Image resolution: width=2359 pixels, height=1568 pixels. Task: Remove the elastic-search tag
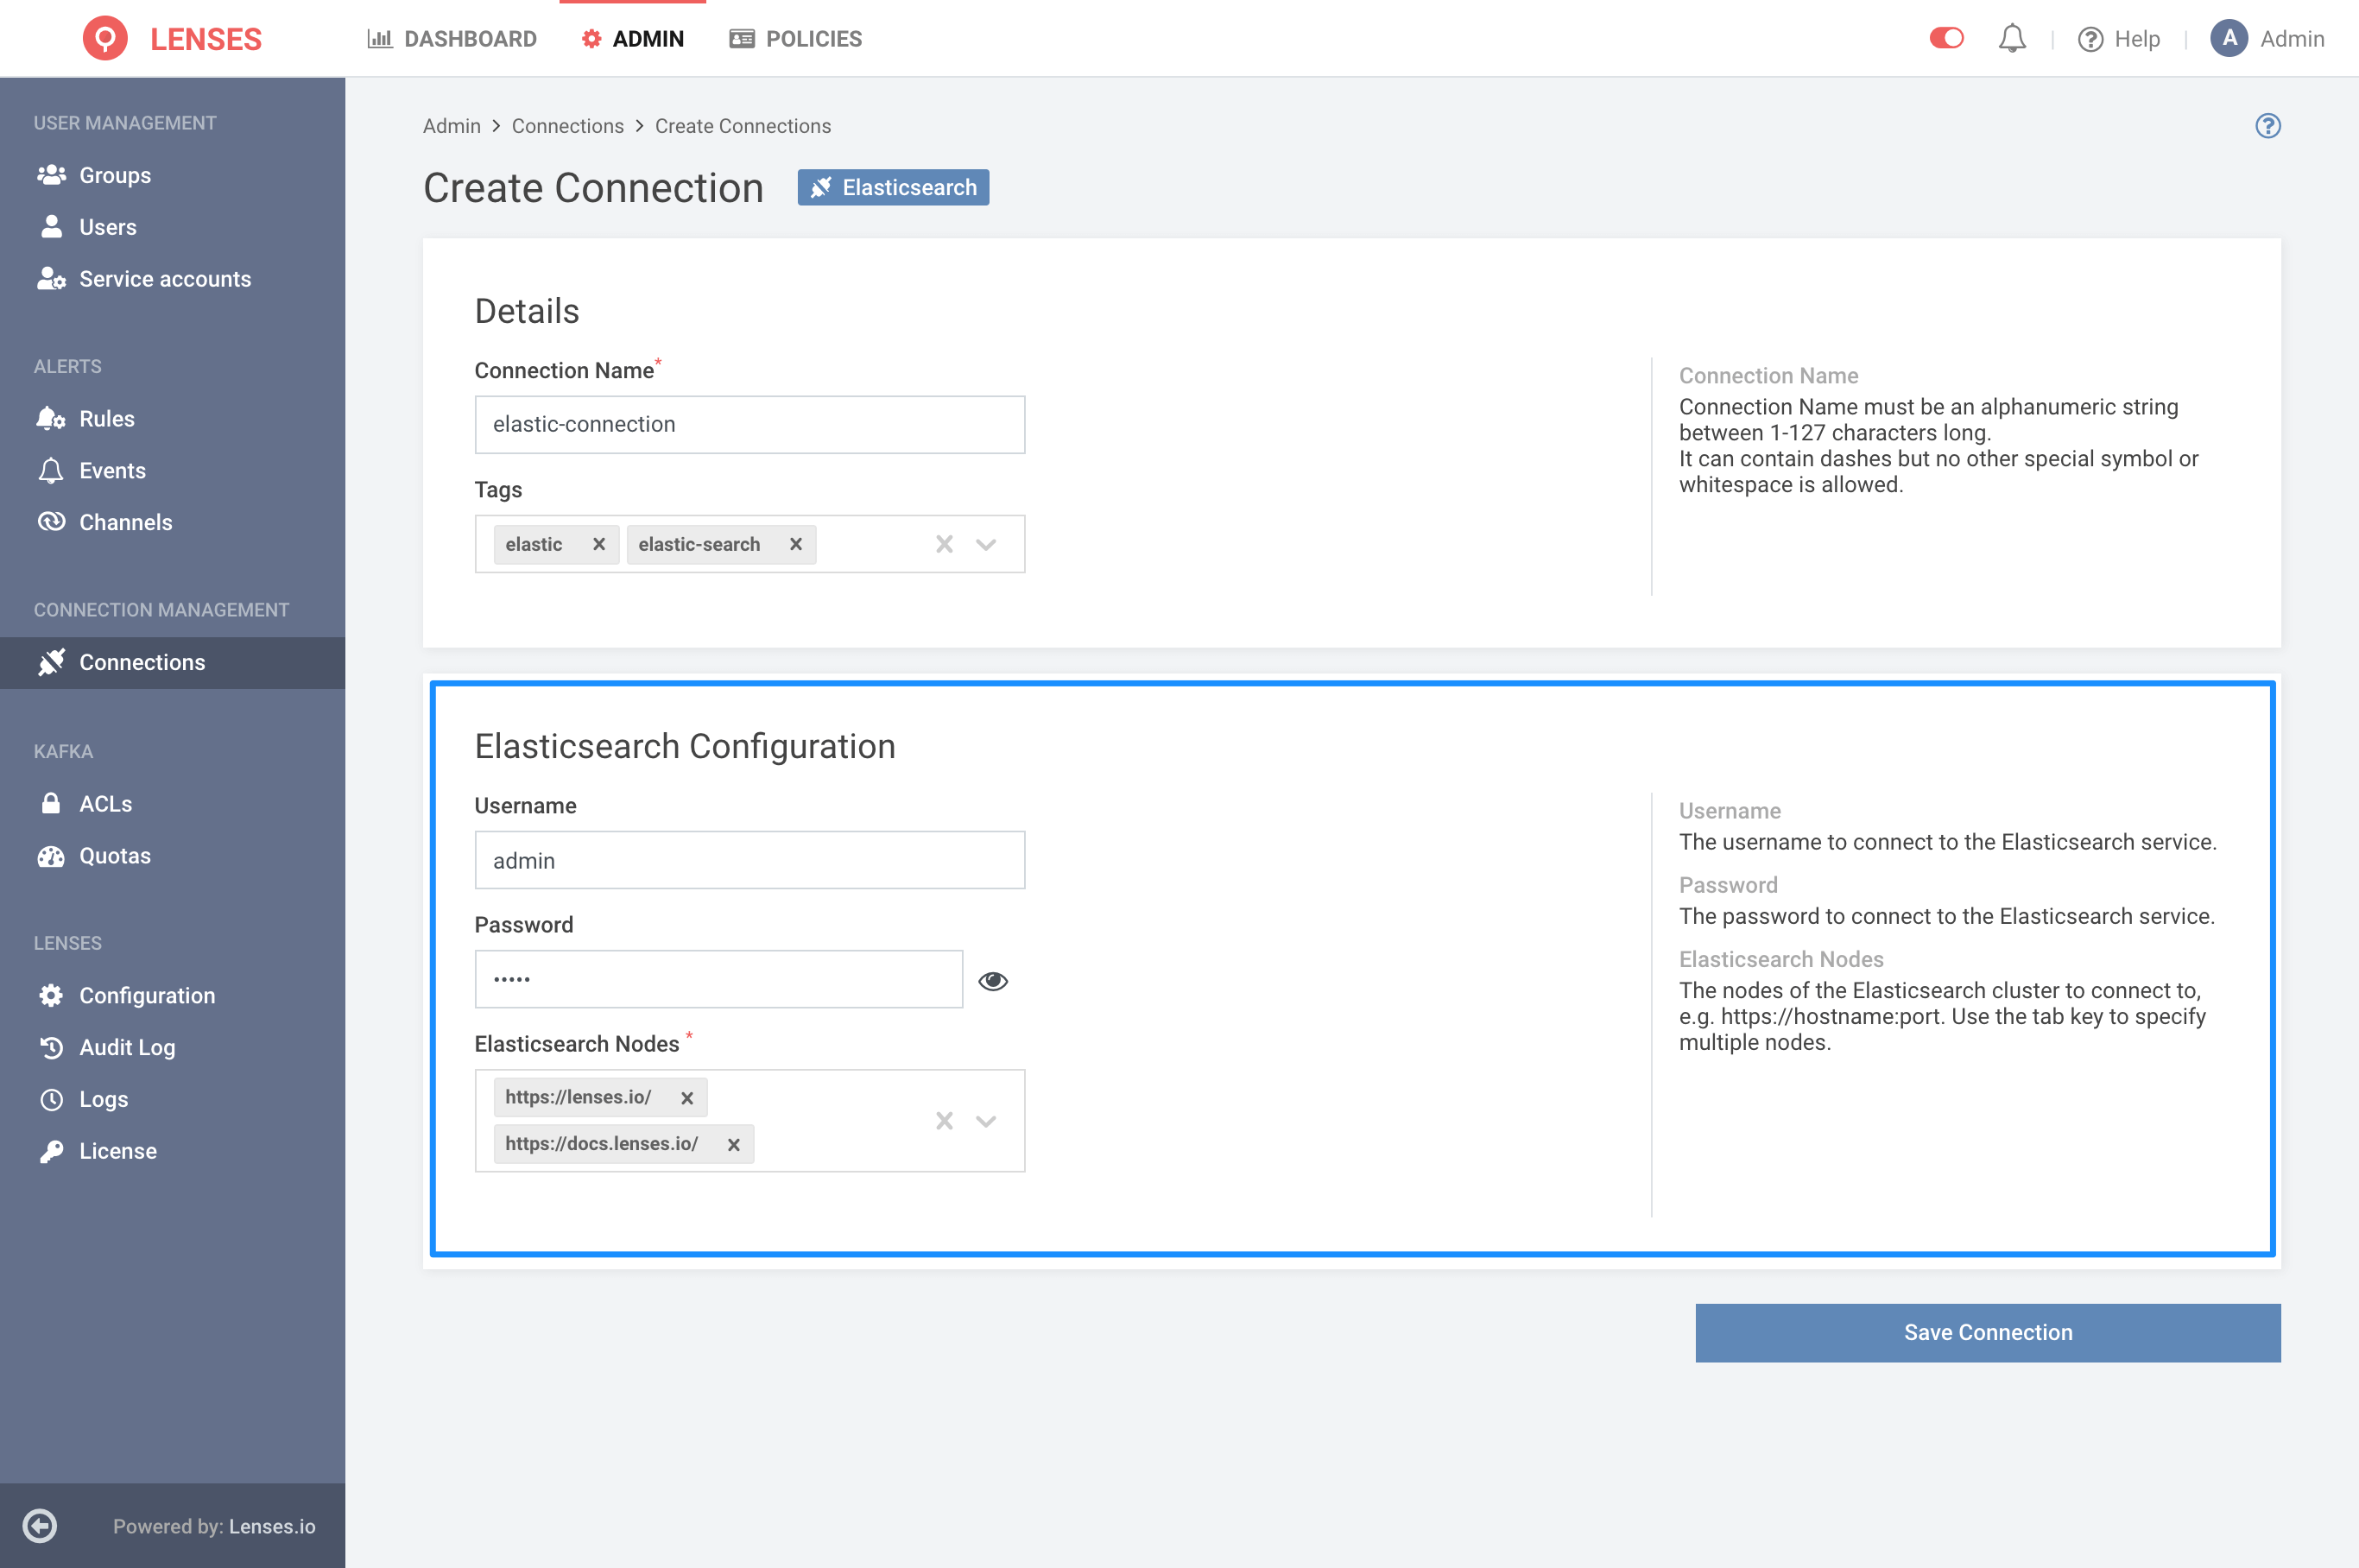796,544
